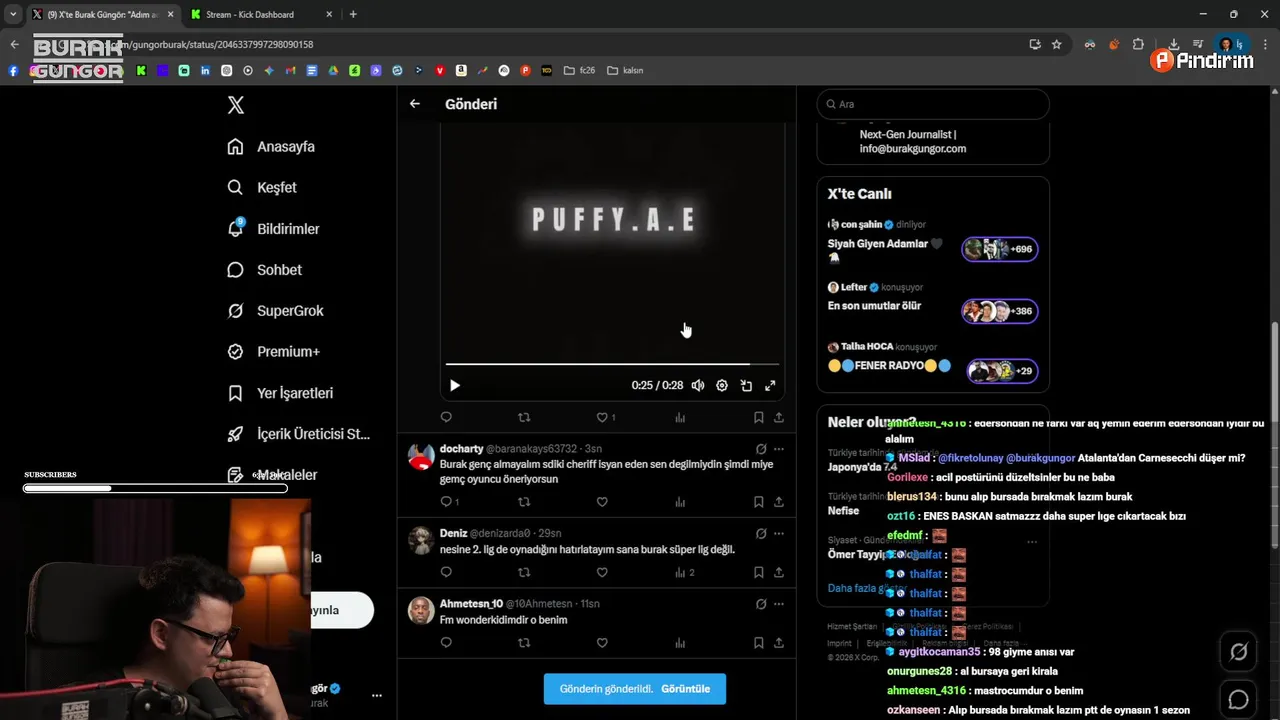Open a new browser tab
This screenshot has height=720, width=1280.
click(x=353, y=14)
